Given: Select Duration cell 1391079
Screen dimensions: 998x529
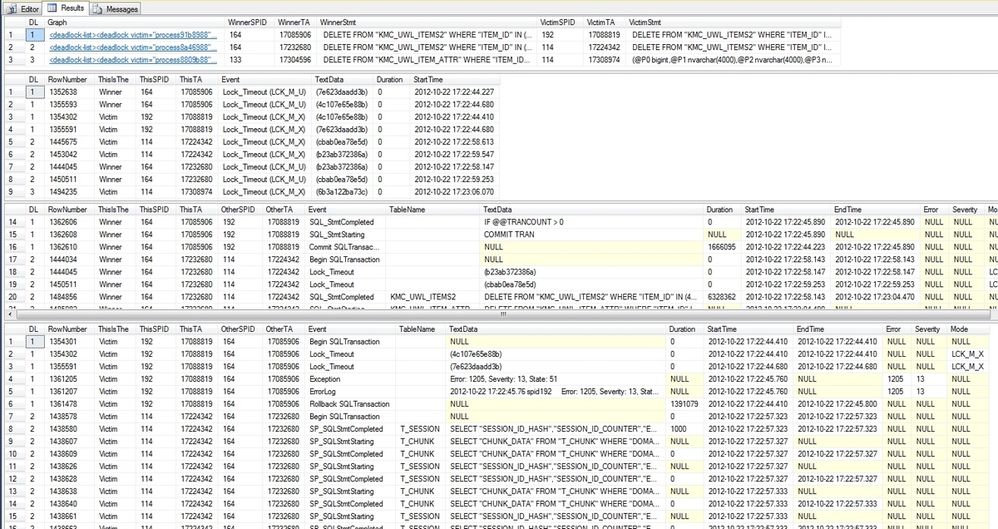Looking at the screenshot, I should tap(685, 404).
